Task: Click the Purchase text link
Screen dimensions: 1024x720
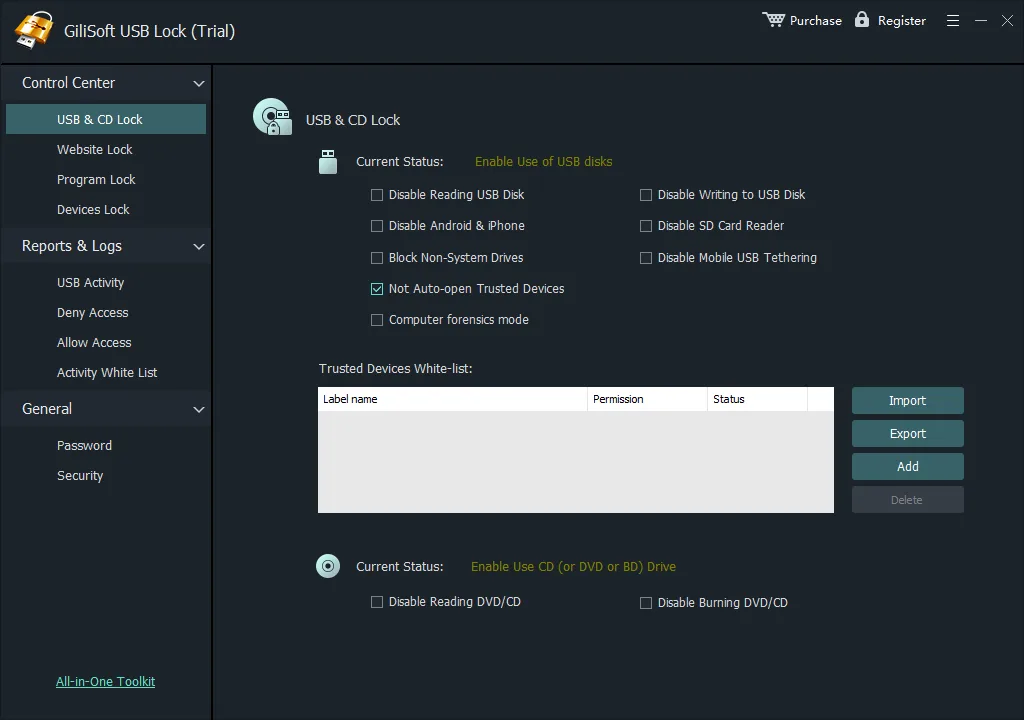Action: pos(816,21)
